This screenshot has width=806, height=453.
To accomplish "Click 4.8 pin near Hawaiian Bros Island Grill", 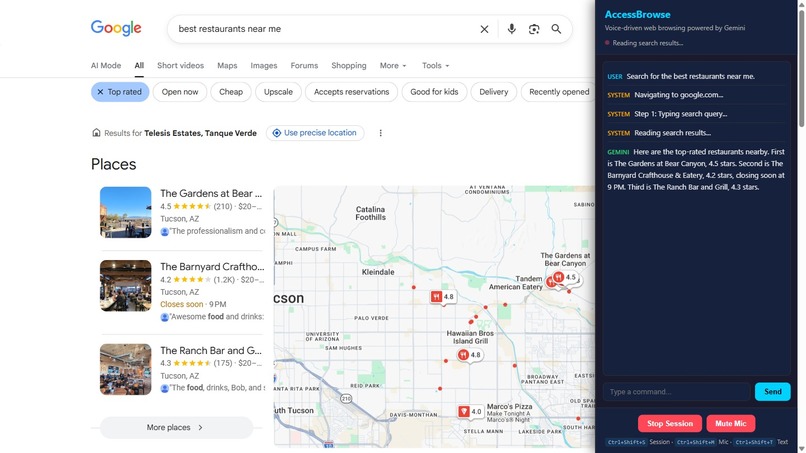I will coord(469,355).
